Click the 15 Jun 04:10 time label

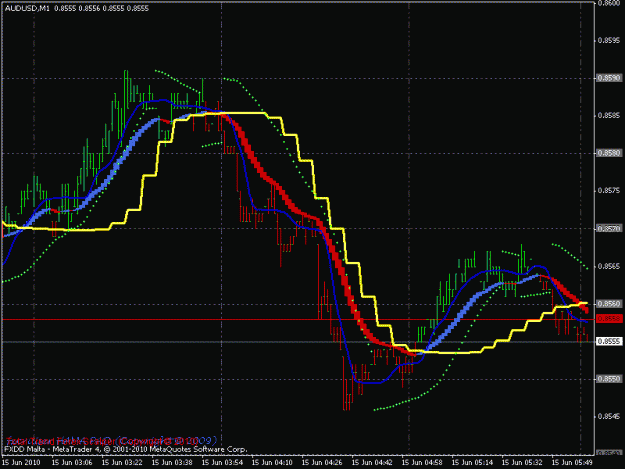click(x=272, y=463)
